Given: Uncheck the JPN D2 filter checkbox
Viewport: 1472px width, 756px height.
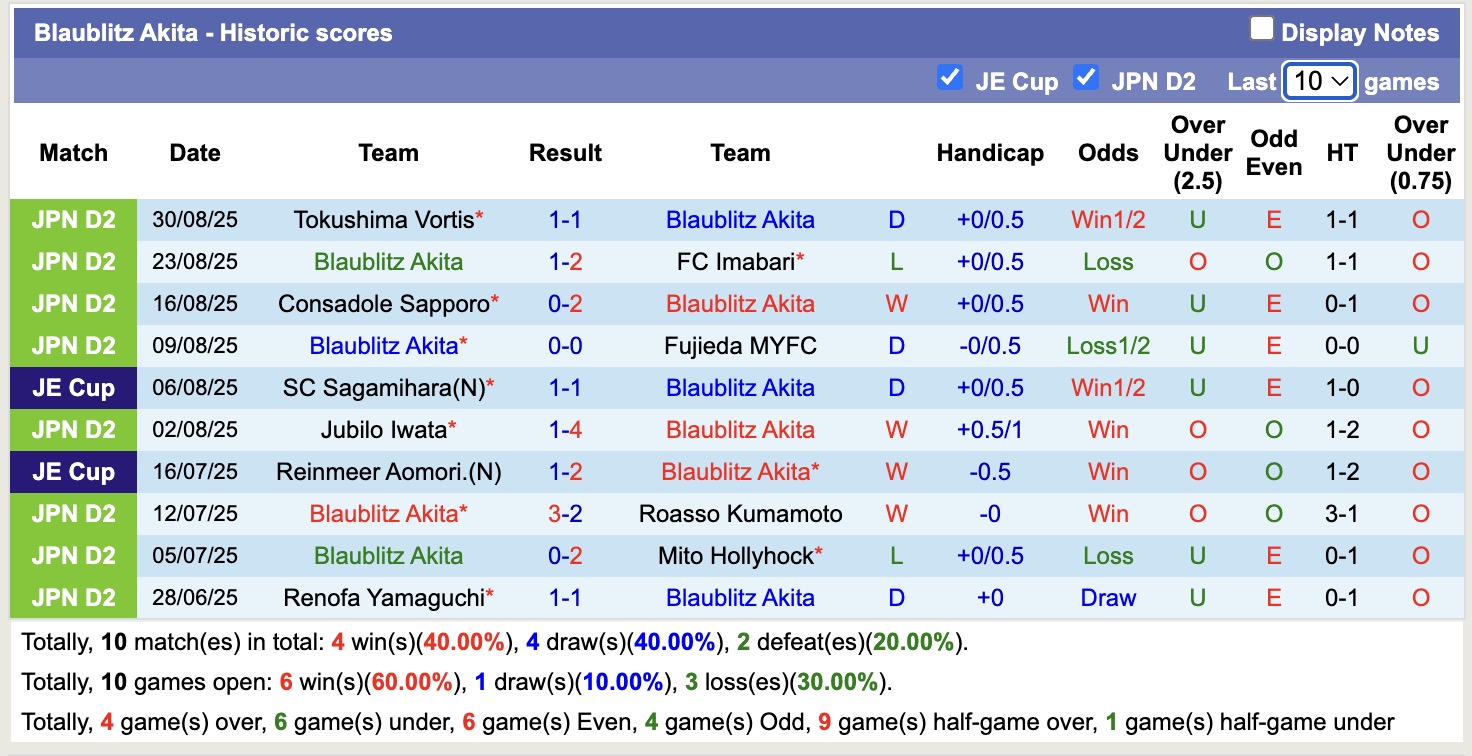Looking at the screenshot, I should point(1086,78).
